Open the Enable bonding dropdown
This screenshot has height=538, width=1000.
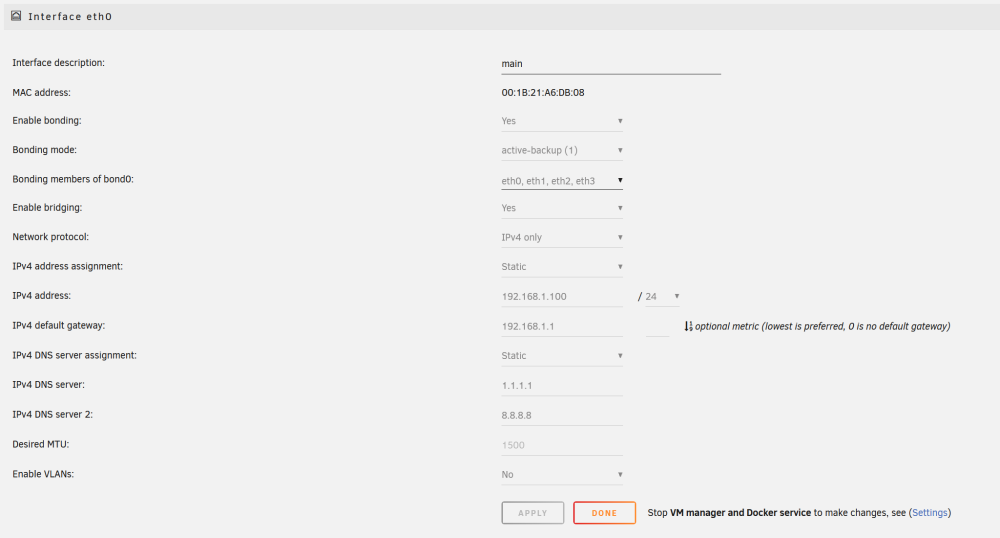(x=562, y=121)
